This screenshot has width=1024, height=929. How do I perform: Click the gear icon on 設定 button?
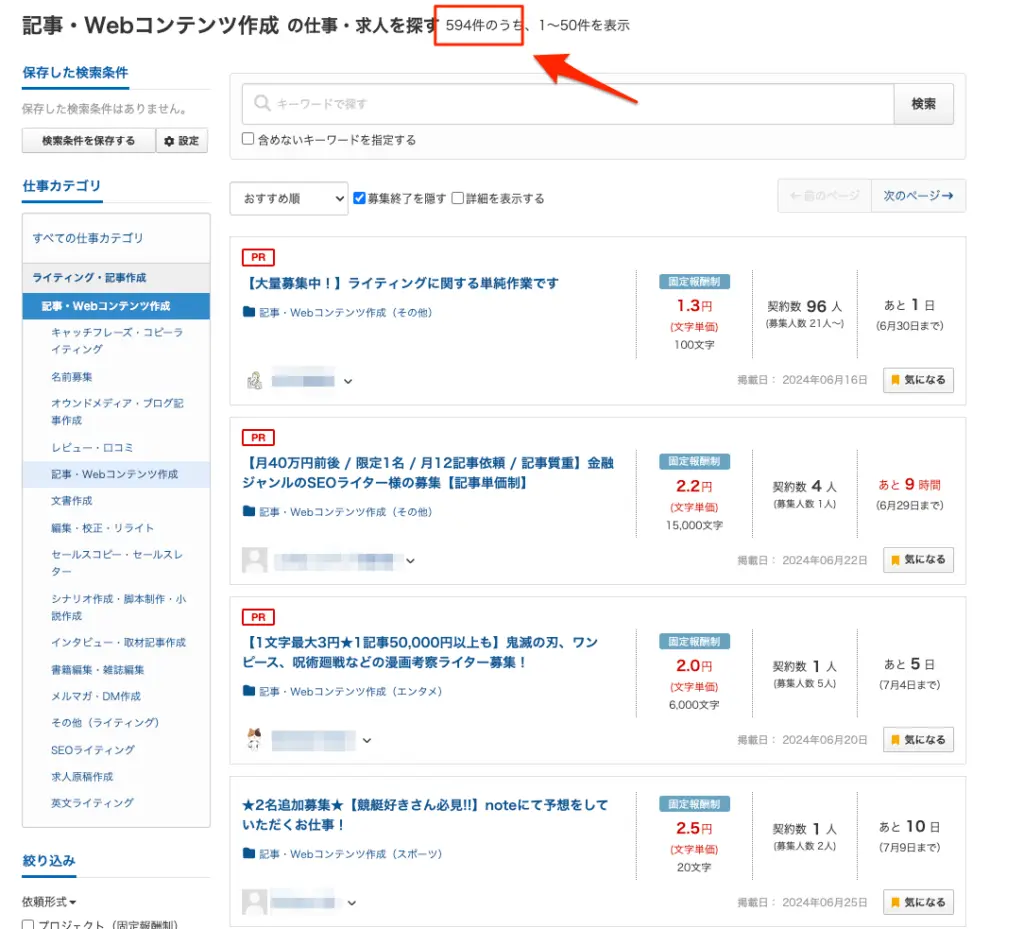[x=169, y=141]
